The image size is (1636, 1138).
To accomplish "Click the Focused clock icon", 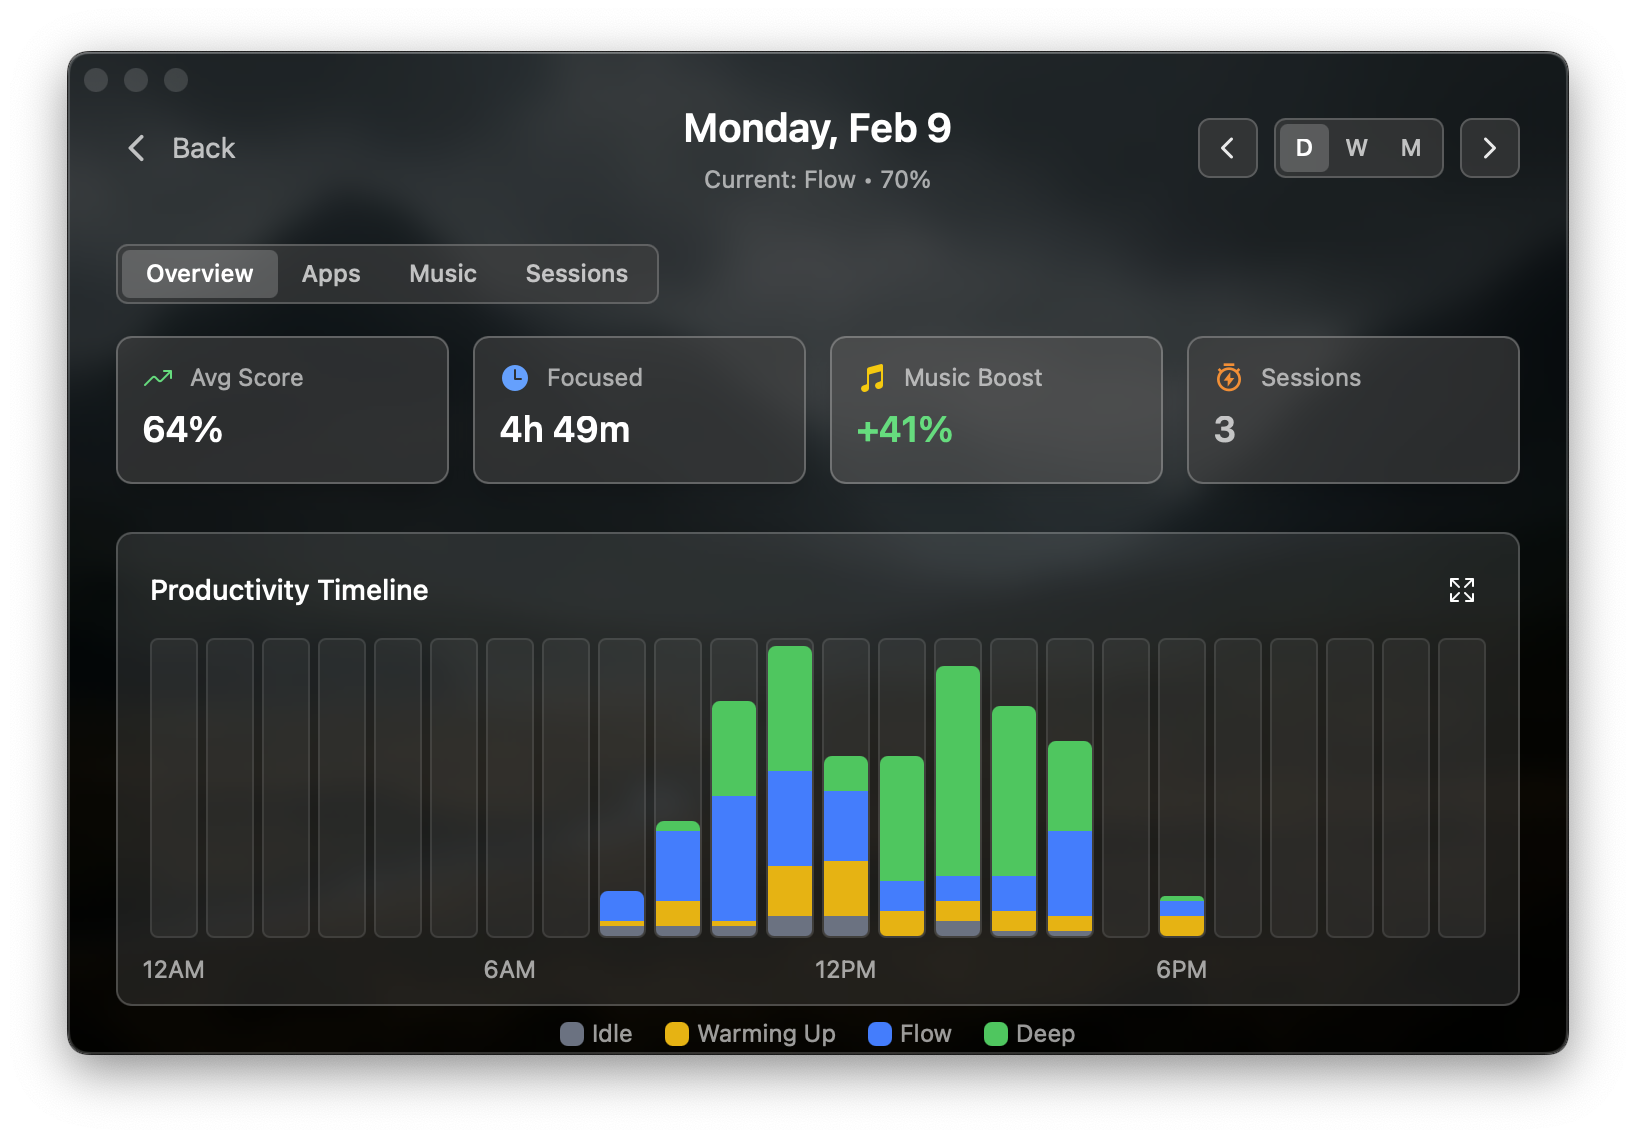I will pos(514,378).
